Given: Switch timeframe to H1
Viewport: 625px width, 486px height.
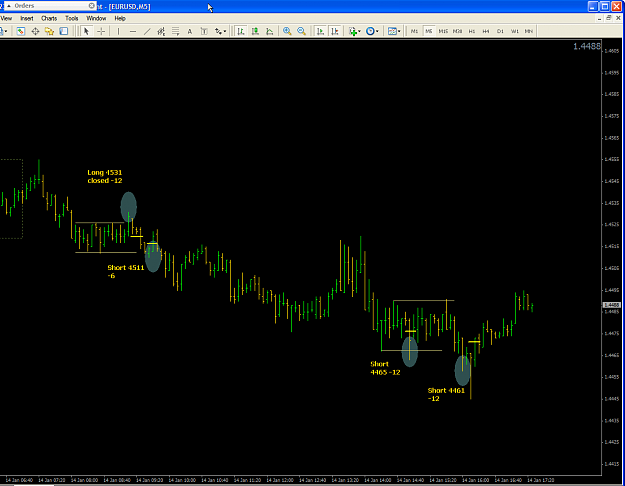Looking at the screenshot, I should coord(472,31).
